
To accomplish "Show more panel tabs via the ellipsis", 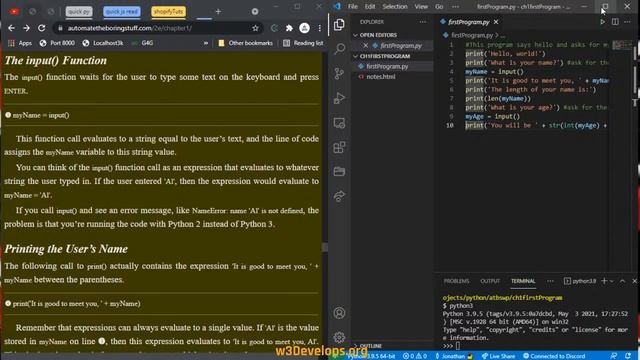I will [550, 281].
